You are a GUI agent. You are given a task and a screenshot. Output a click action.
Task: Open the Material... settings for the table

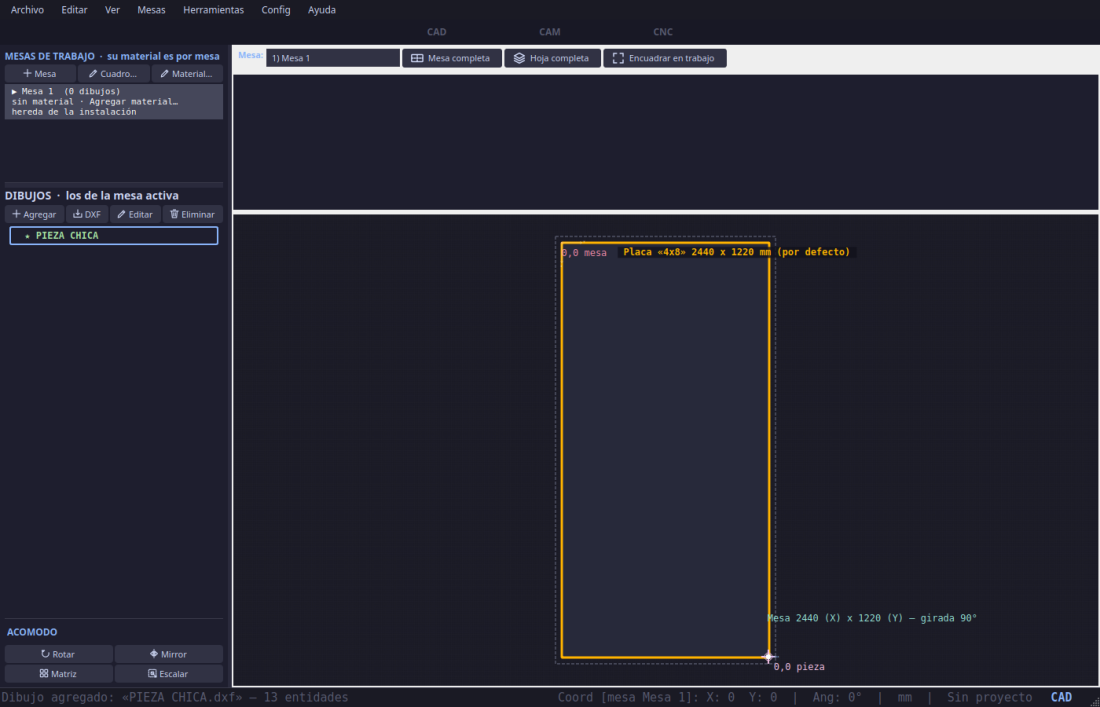click(187, 74)
